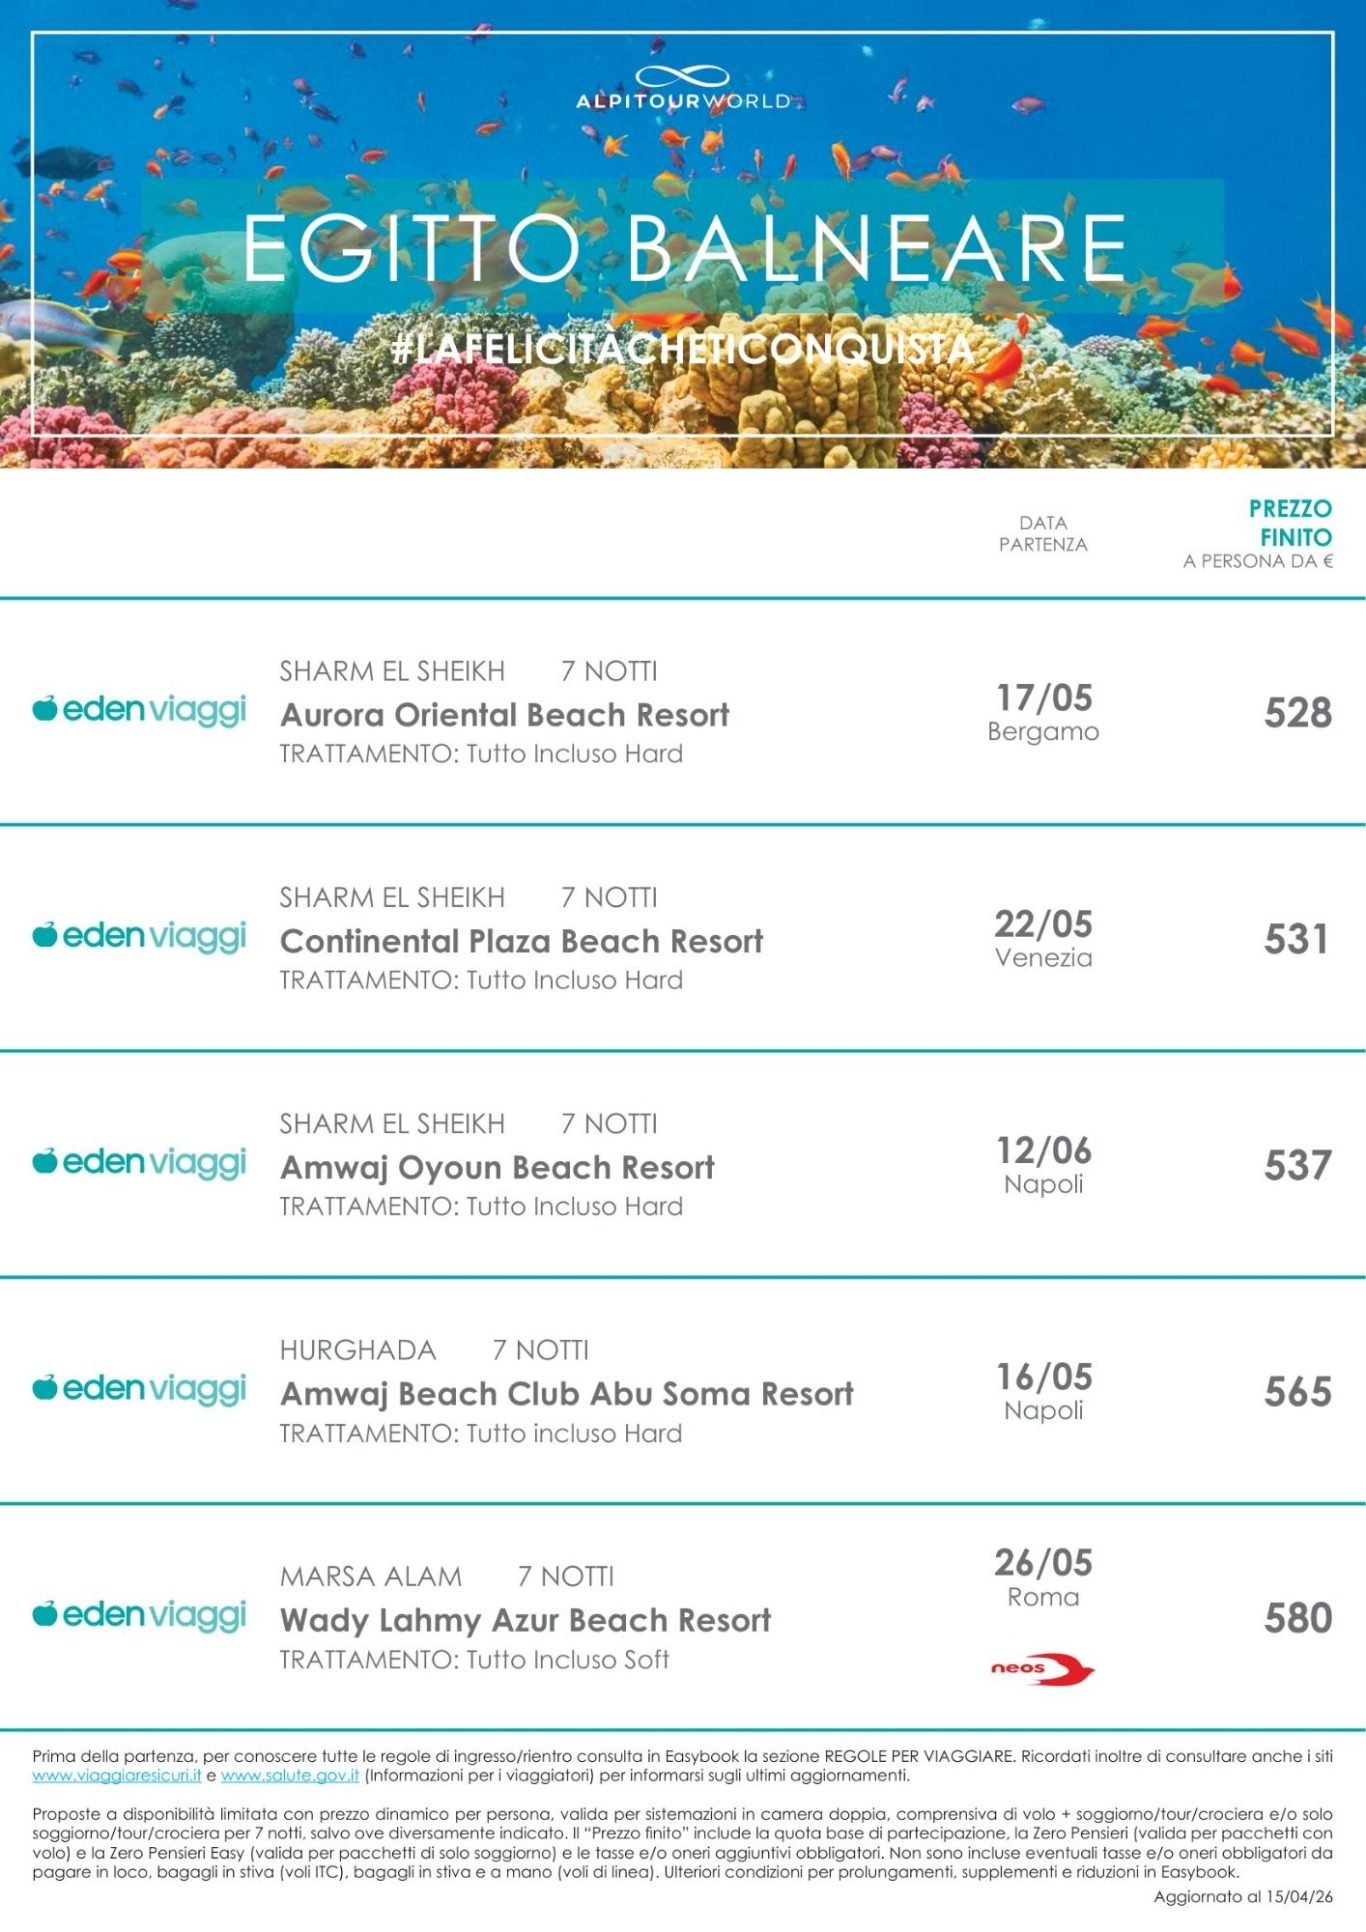Open the www.salute.gov.it link
Screen dimensions: 1366x1932
coord(290,1776)
